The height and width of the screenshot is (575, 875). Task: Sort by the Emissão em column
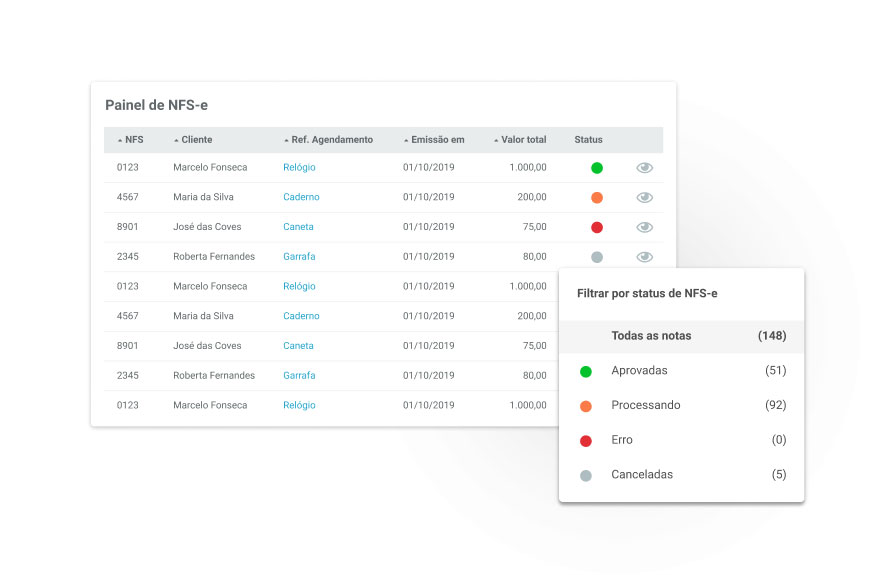(434, 140)
